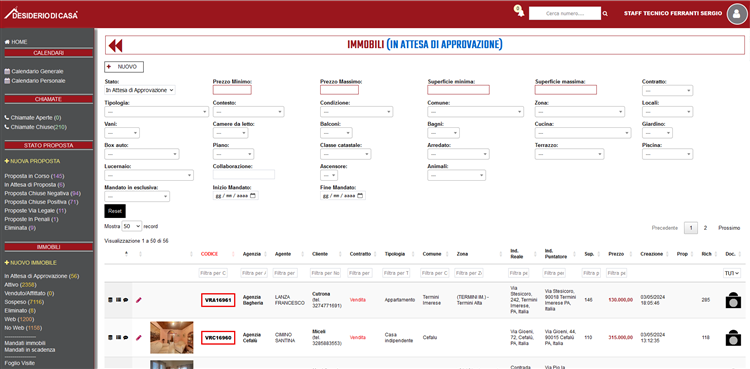Open Foglio Visite in sidebar

tap(20, 363)
